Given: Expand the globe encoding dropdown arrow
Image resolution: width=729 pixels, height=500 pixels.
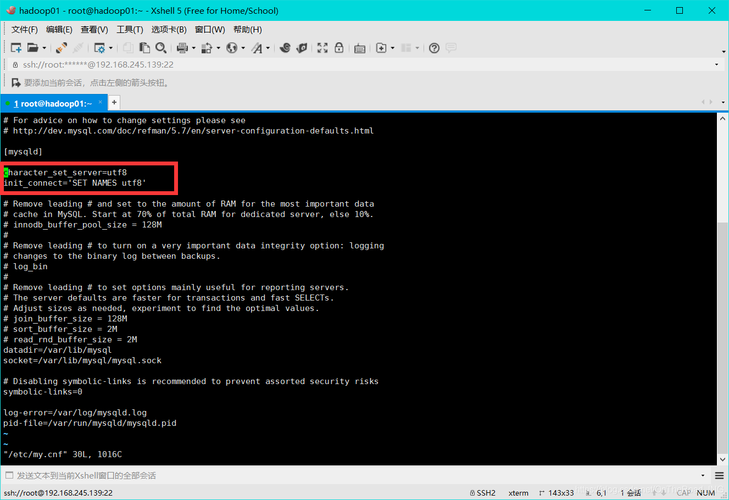Looking at the screenshot, I should pos(243,48).
